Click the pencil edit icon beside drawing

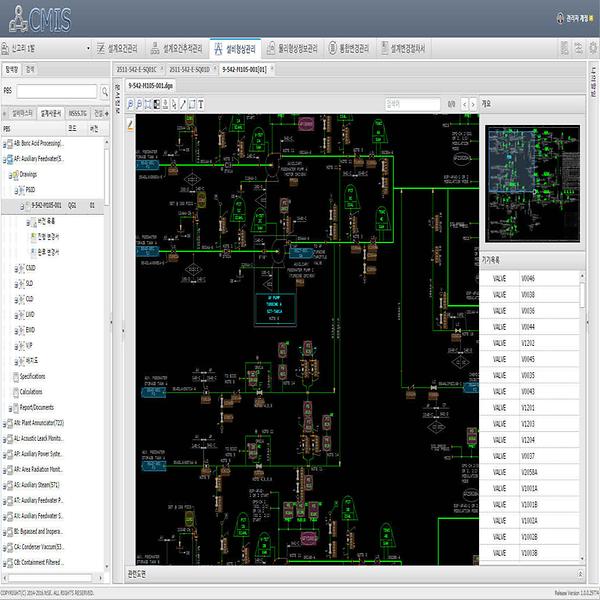[129, 122]
